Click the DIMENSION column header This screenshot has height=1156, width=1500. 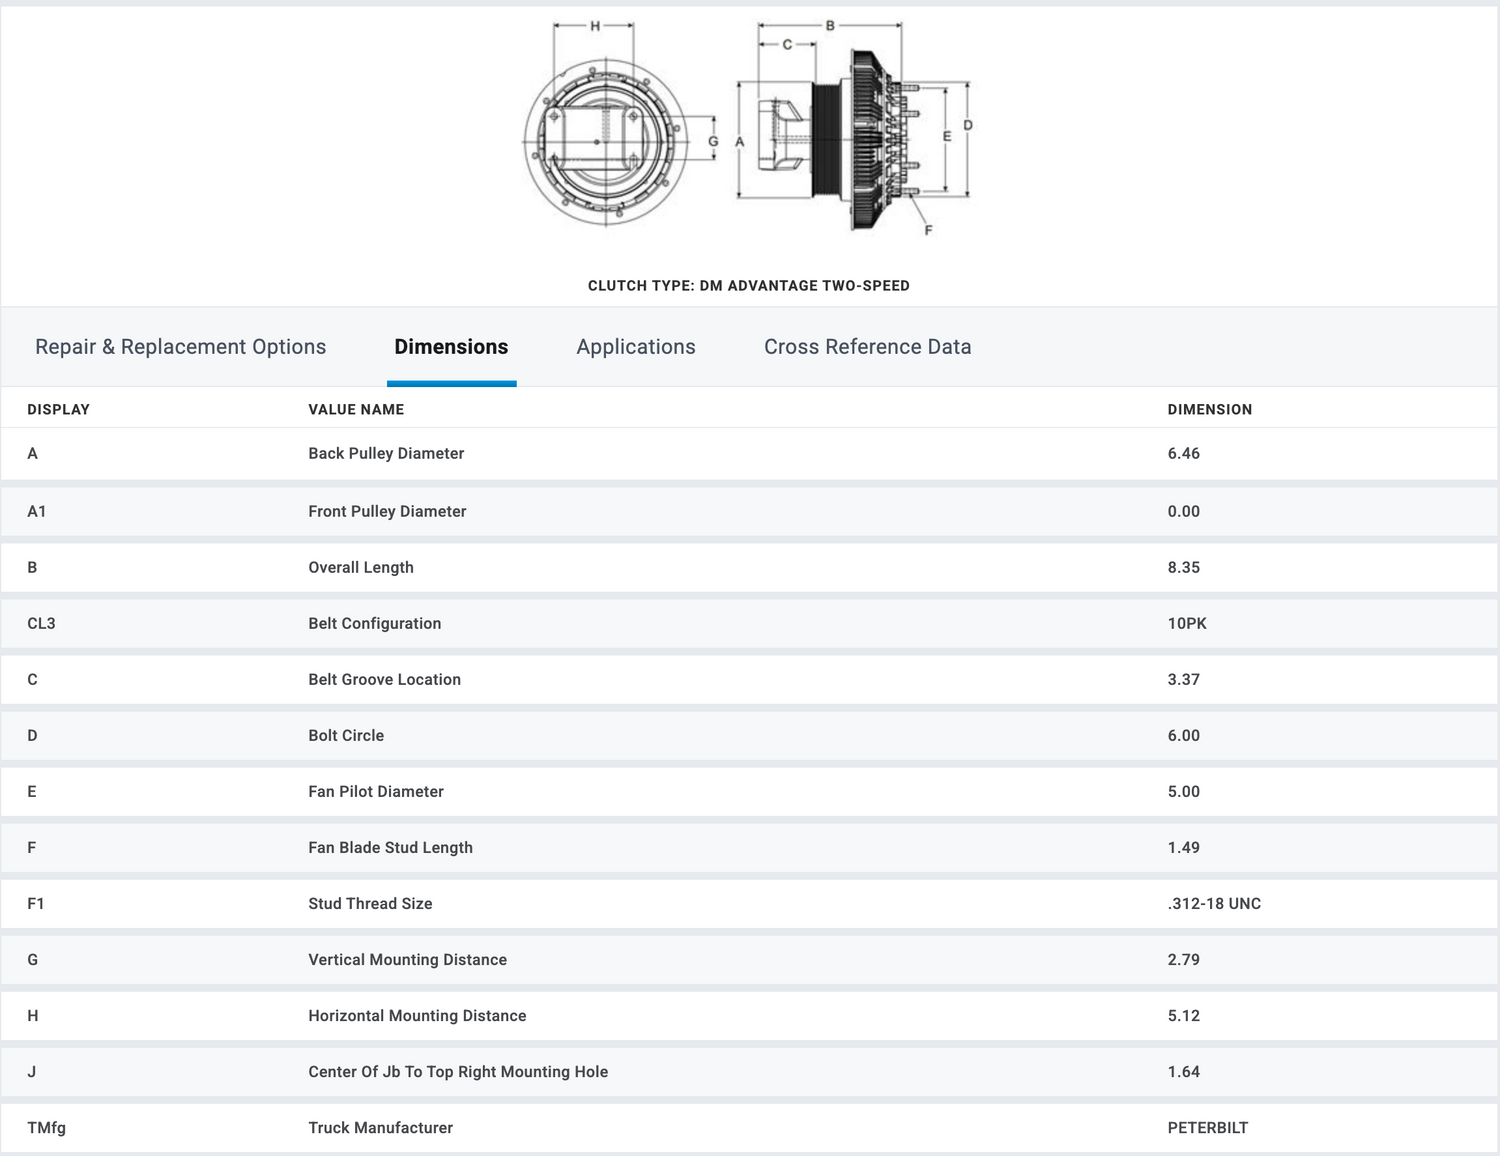pos(1209,409)
